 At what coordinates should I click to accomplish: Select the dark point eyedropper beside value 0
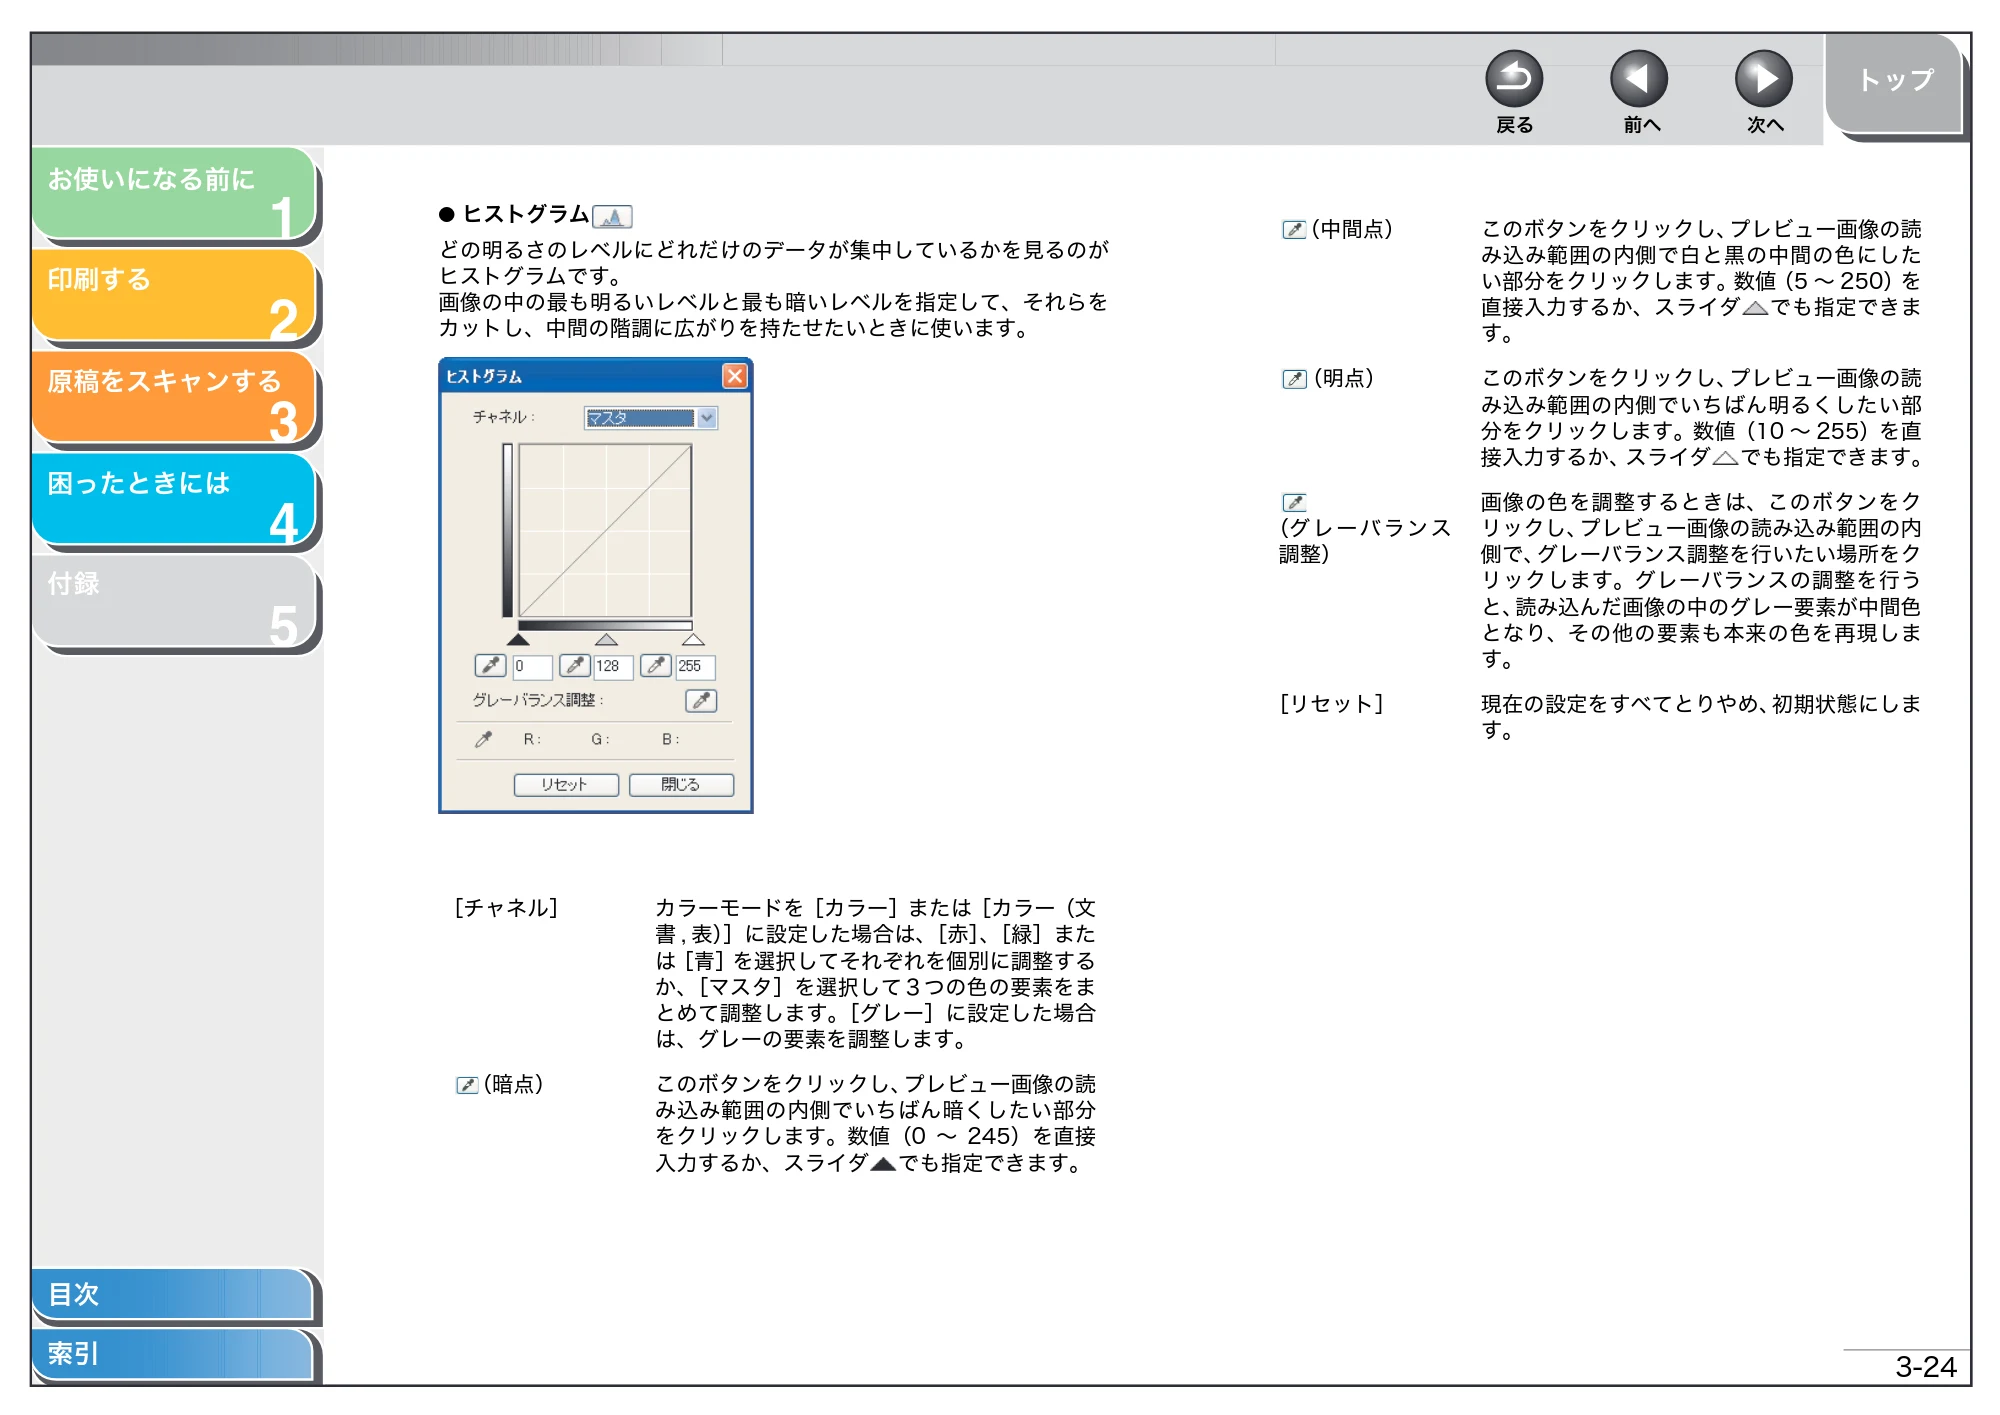tap(490, 665)
